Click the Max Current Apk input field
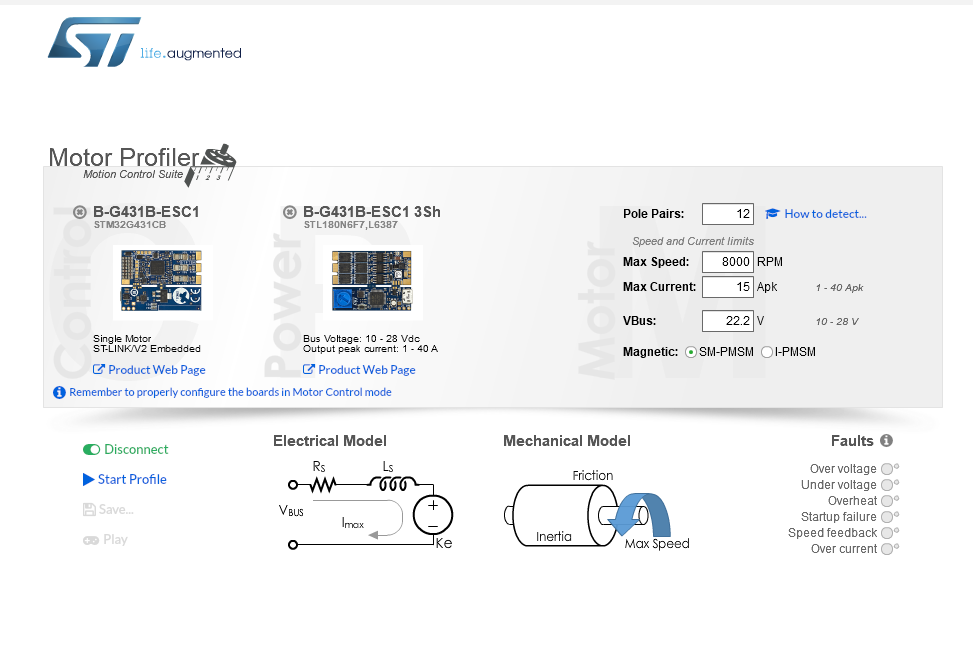Screen dimensions: 973x649 [728, 287]
